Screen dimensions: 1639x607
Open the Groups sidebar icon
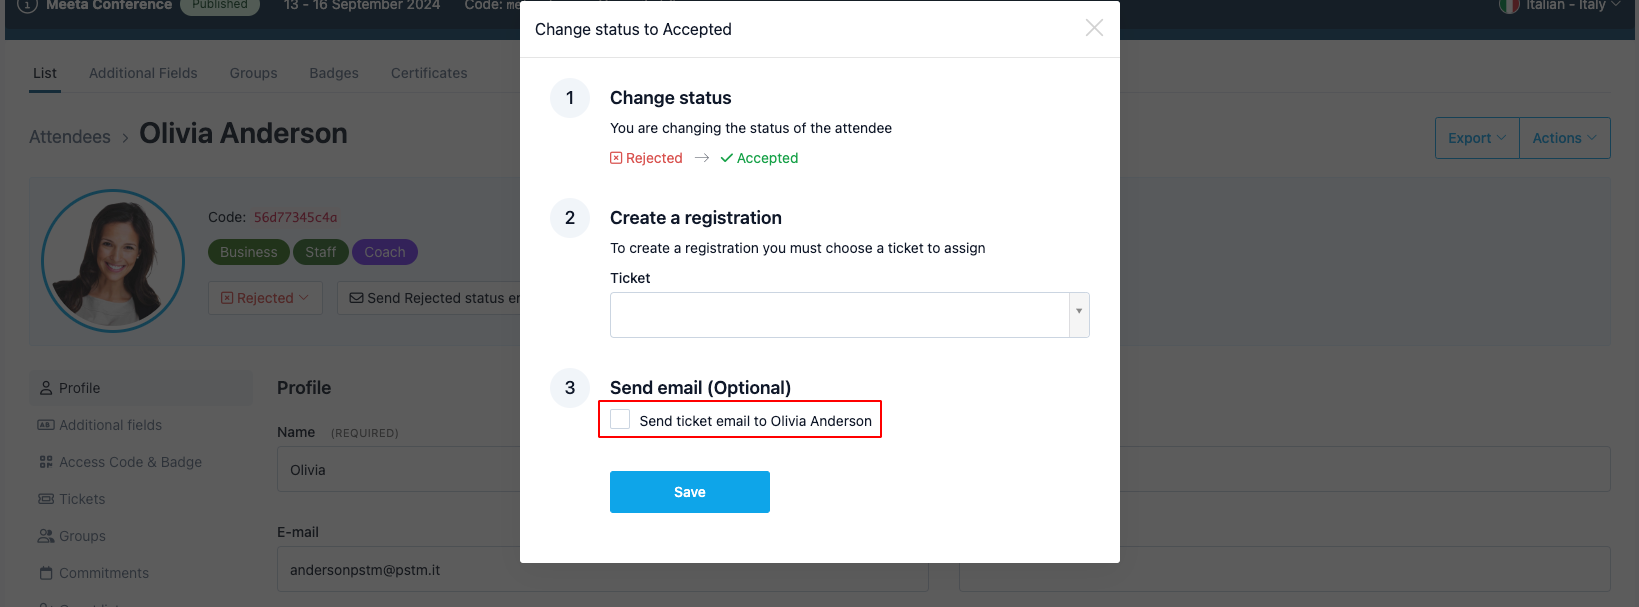coord(46,536)
